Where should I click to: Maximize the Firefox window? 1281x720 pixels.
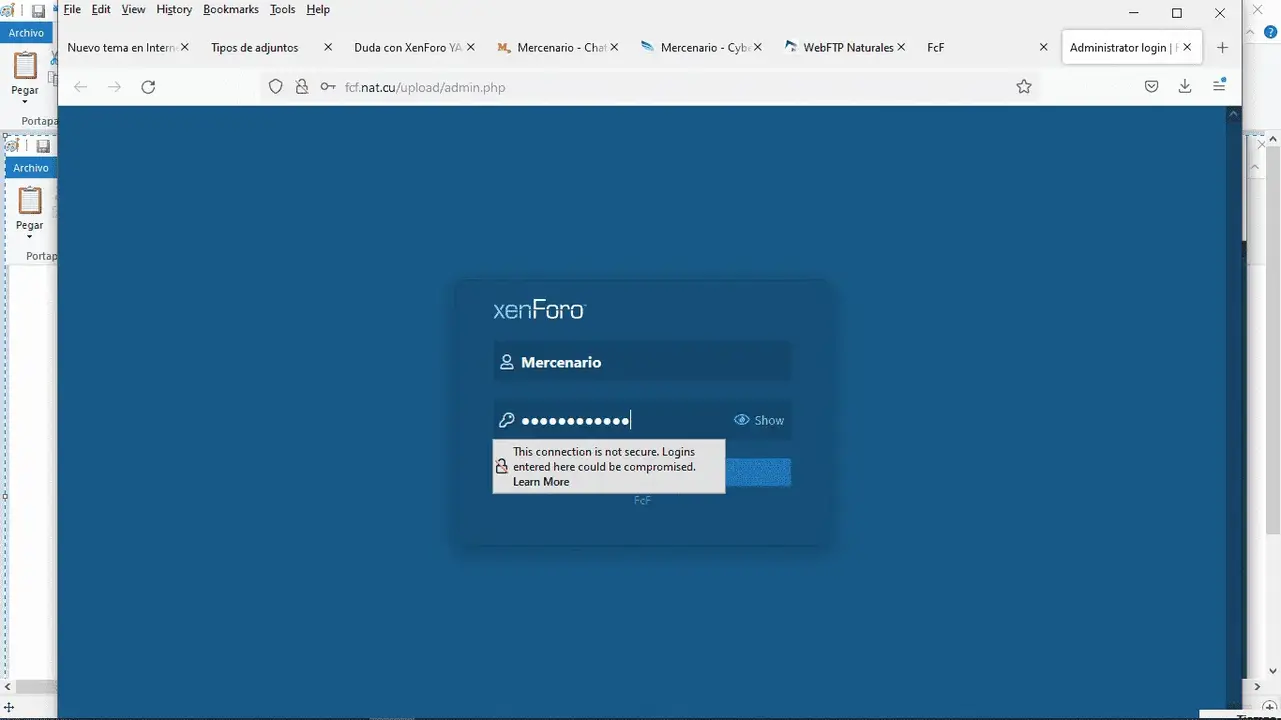tap(1177, 13)
